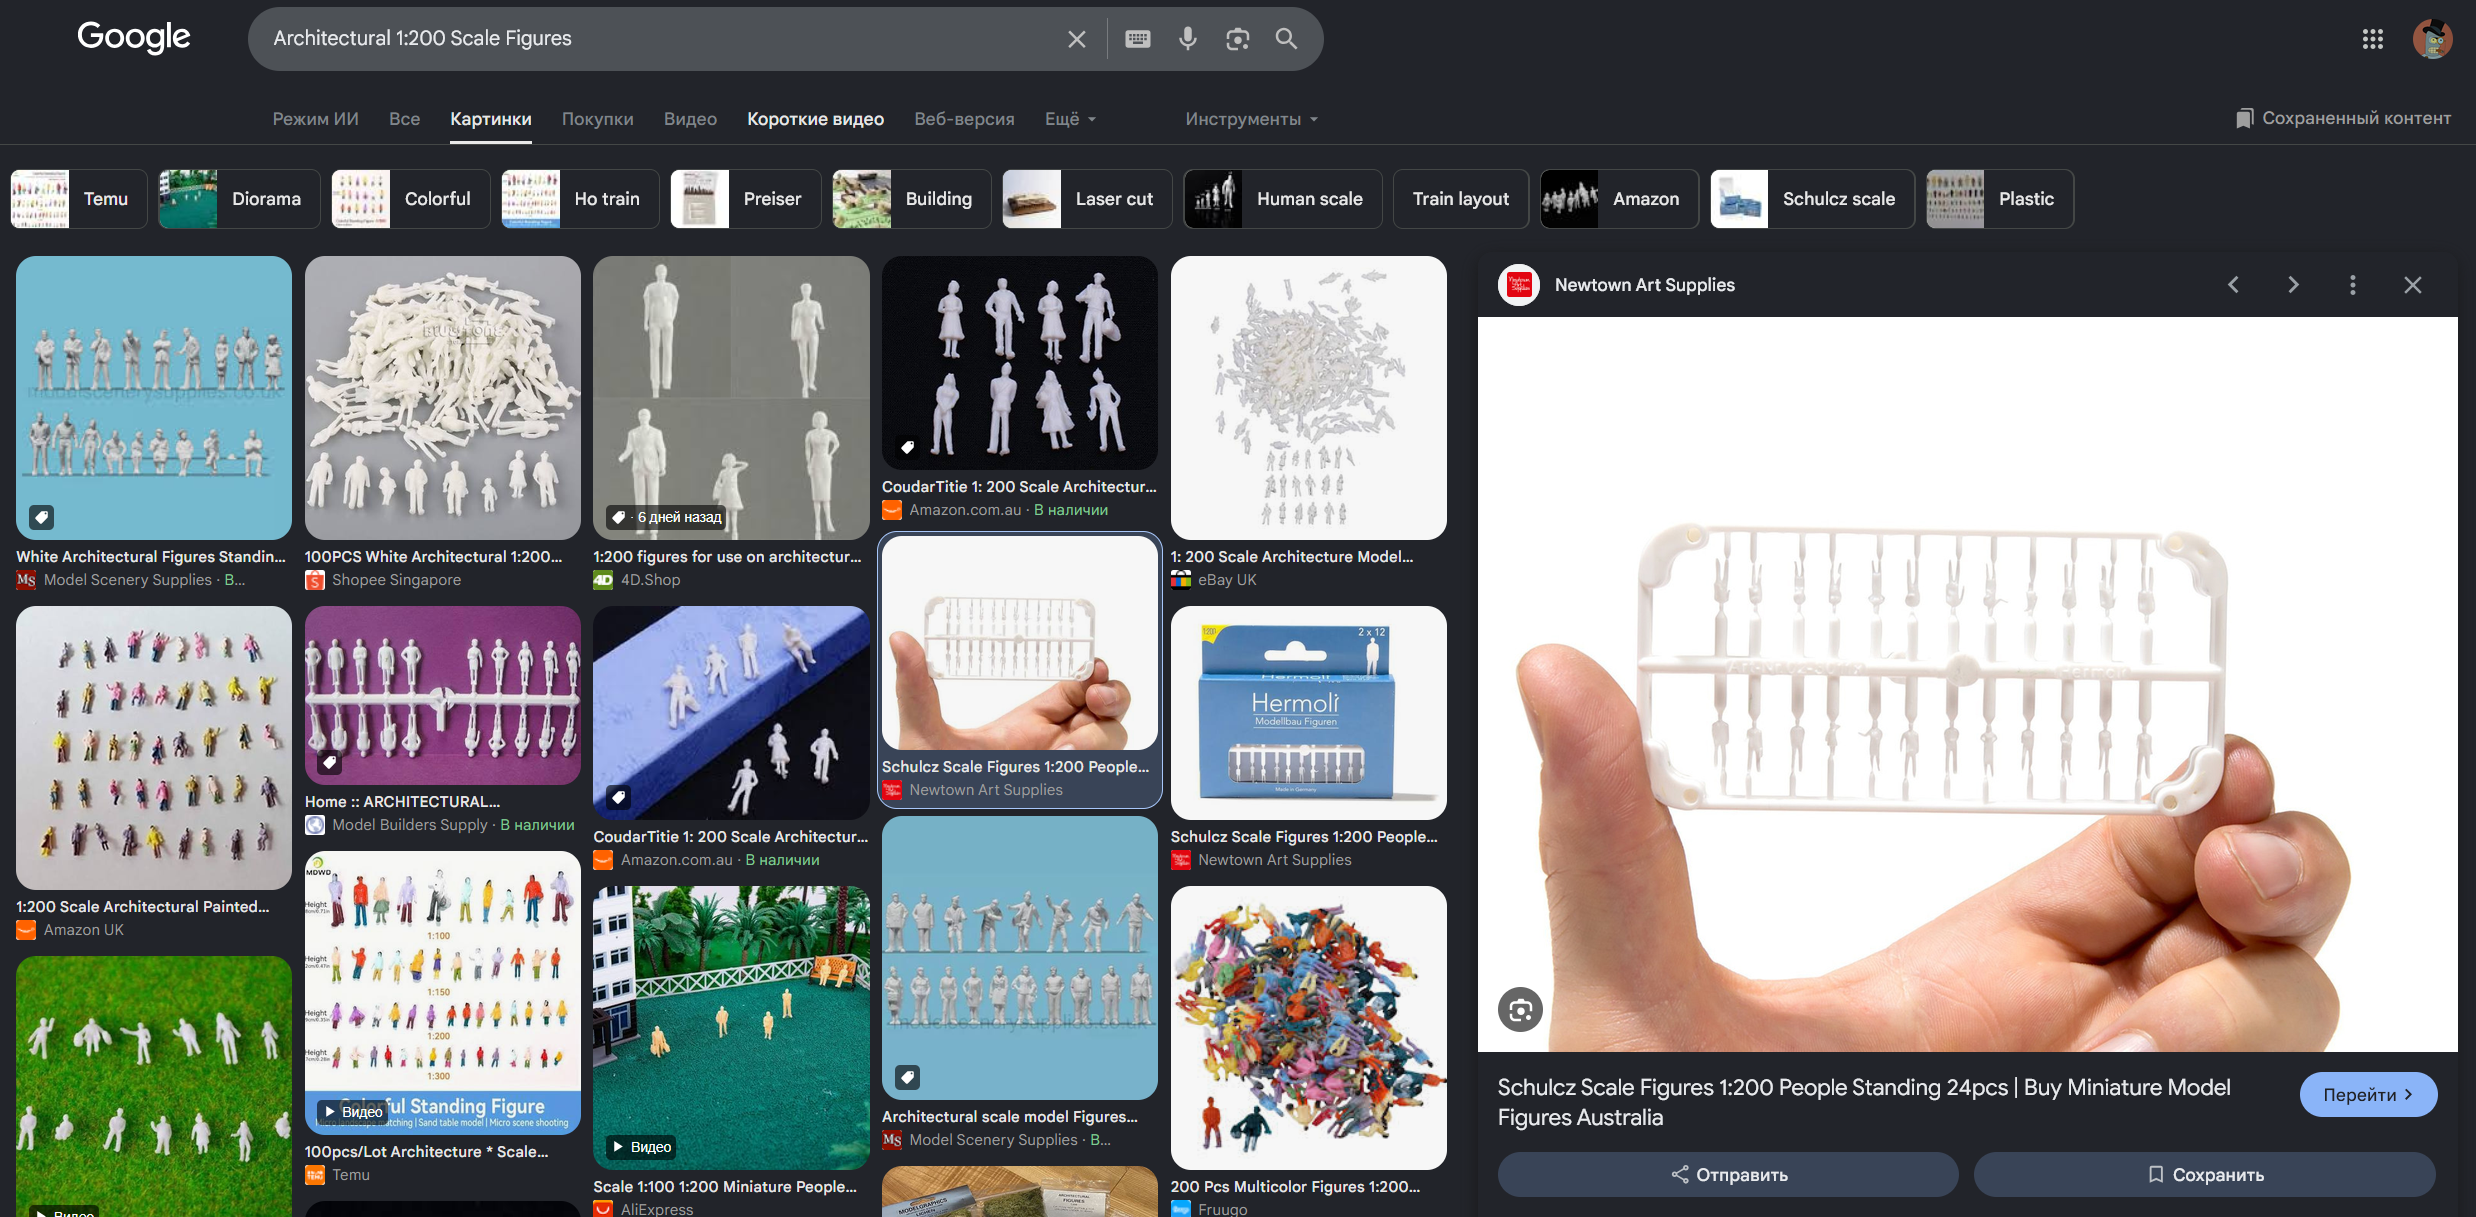Filter images by the Diorama chip
The image size is (2476, 1217).
point(239,199)
